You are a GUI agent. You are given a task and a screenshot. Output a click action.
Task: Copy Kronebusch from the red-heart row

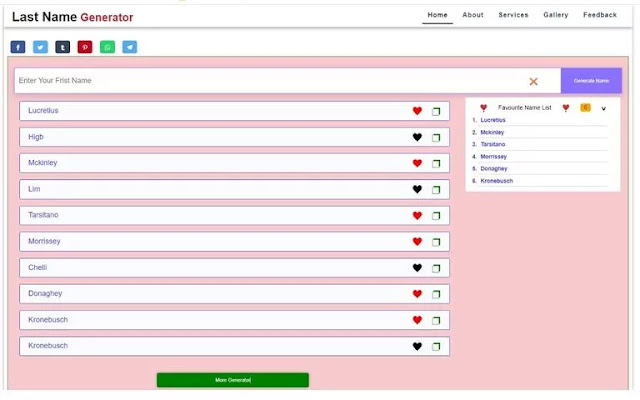[436, 320]
